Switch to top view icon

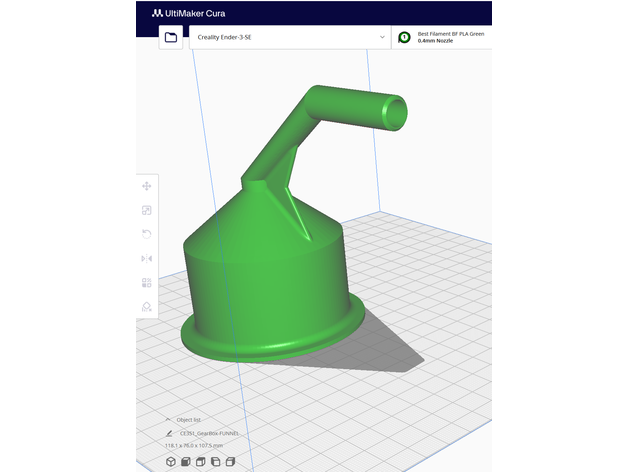201,461
